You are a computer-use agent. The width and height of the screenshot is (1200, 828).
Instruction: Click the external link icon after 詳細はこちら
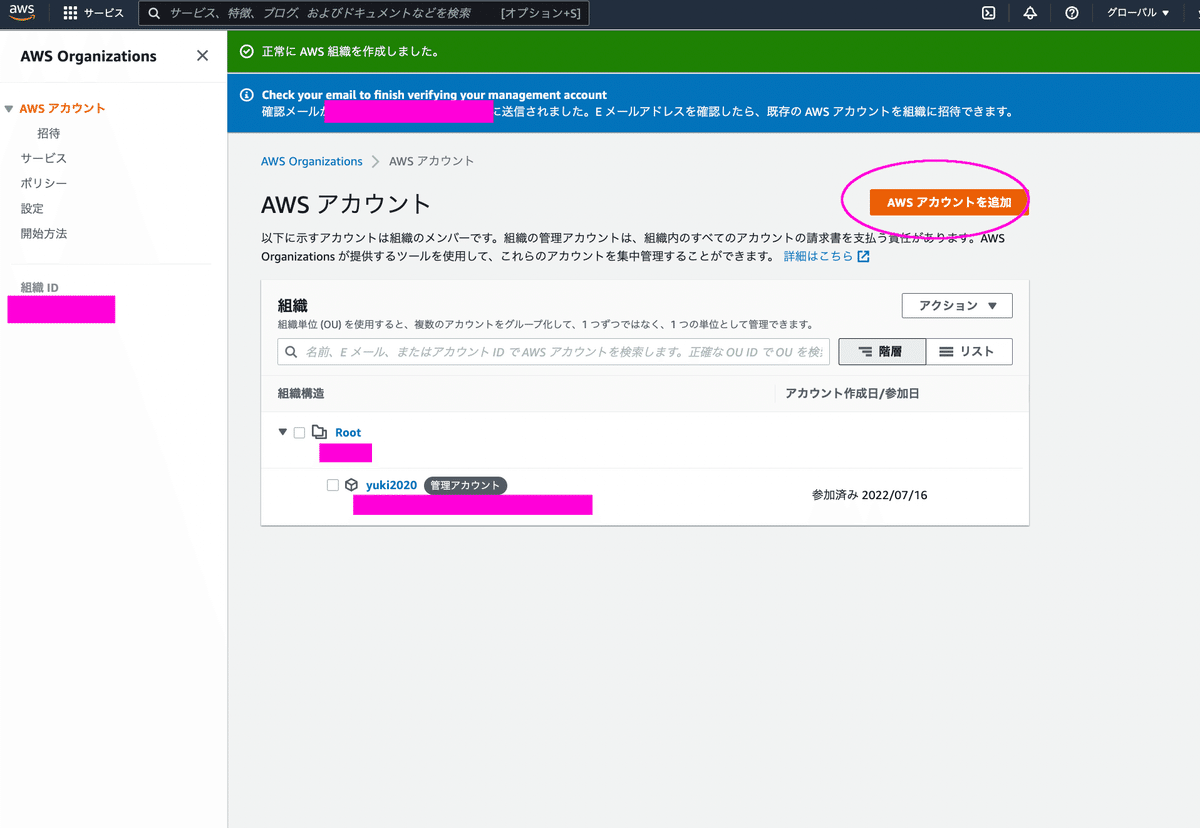[864, 256]
